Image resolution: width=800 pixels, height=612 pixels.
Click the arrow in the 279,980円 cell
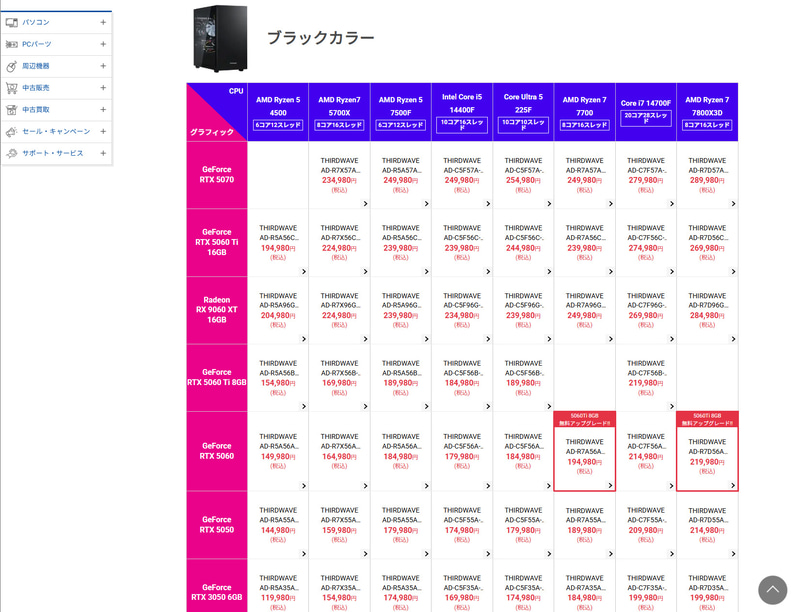pyautogui.click(x=671, y=203)
